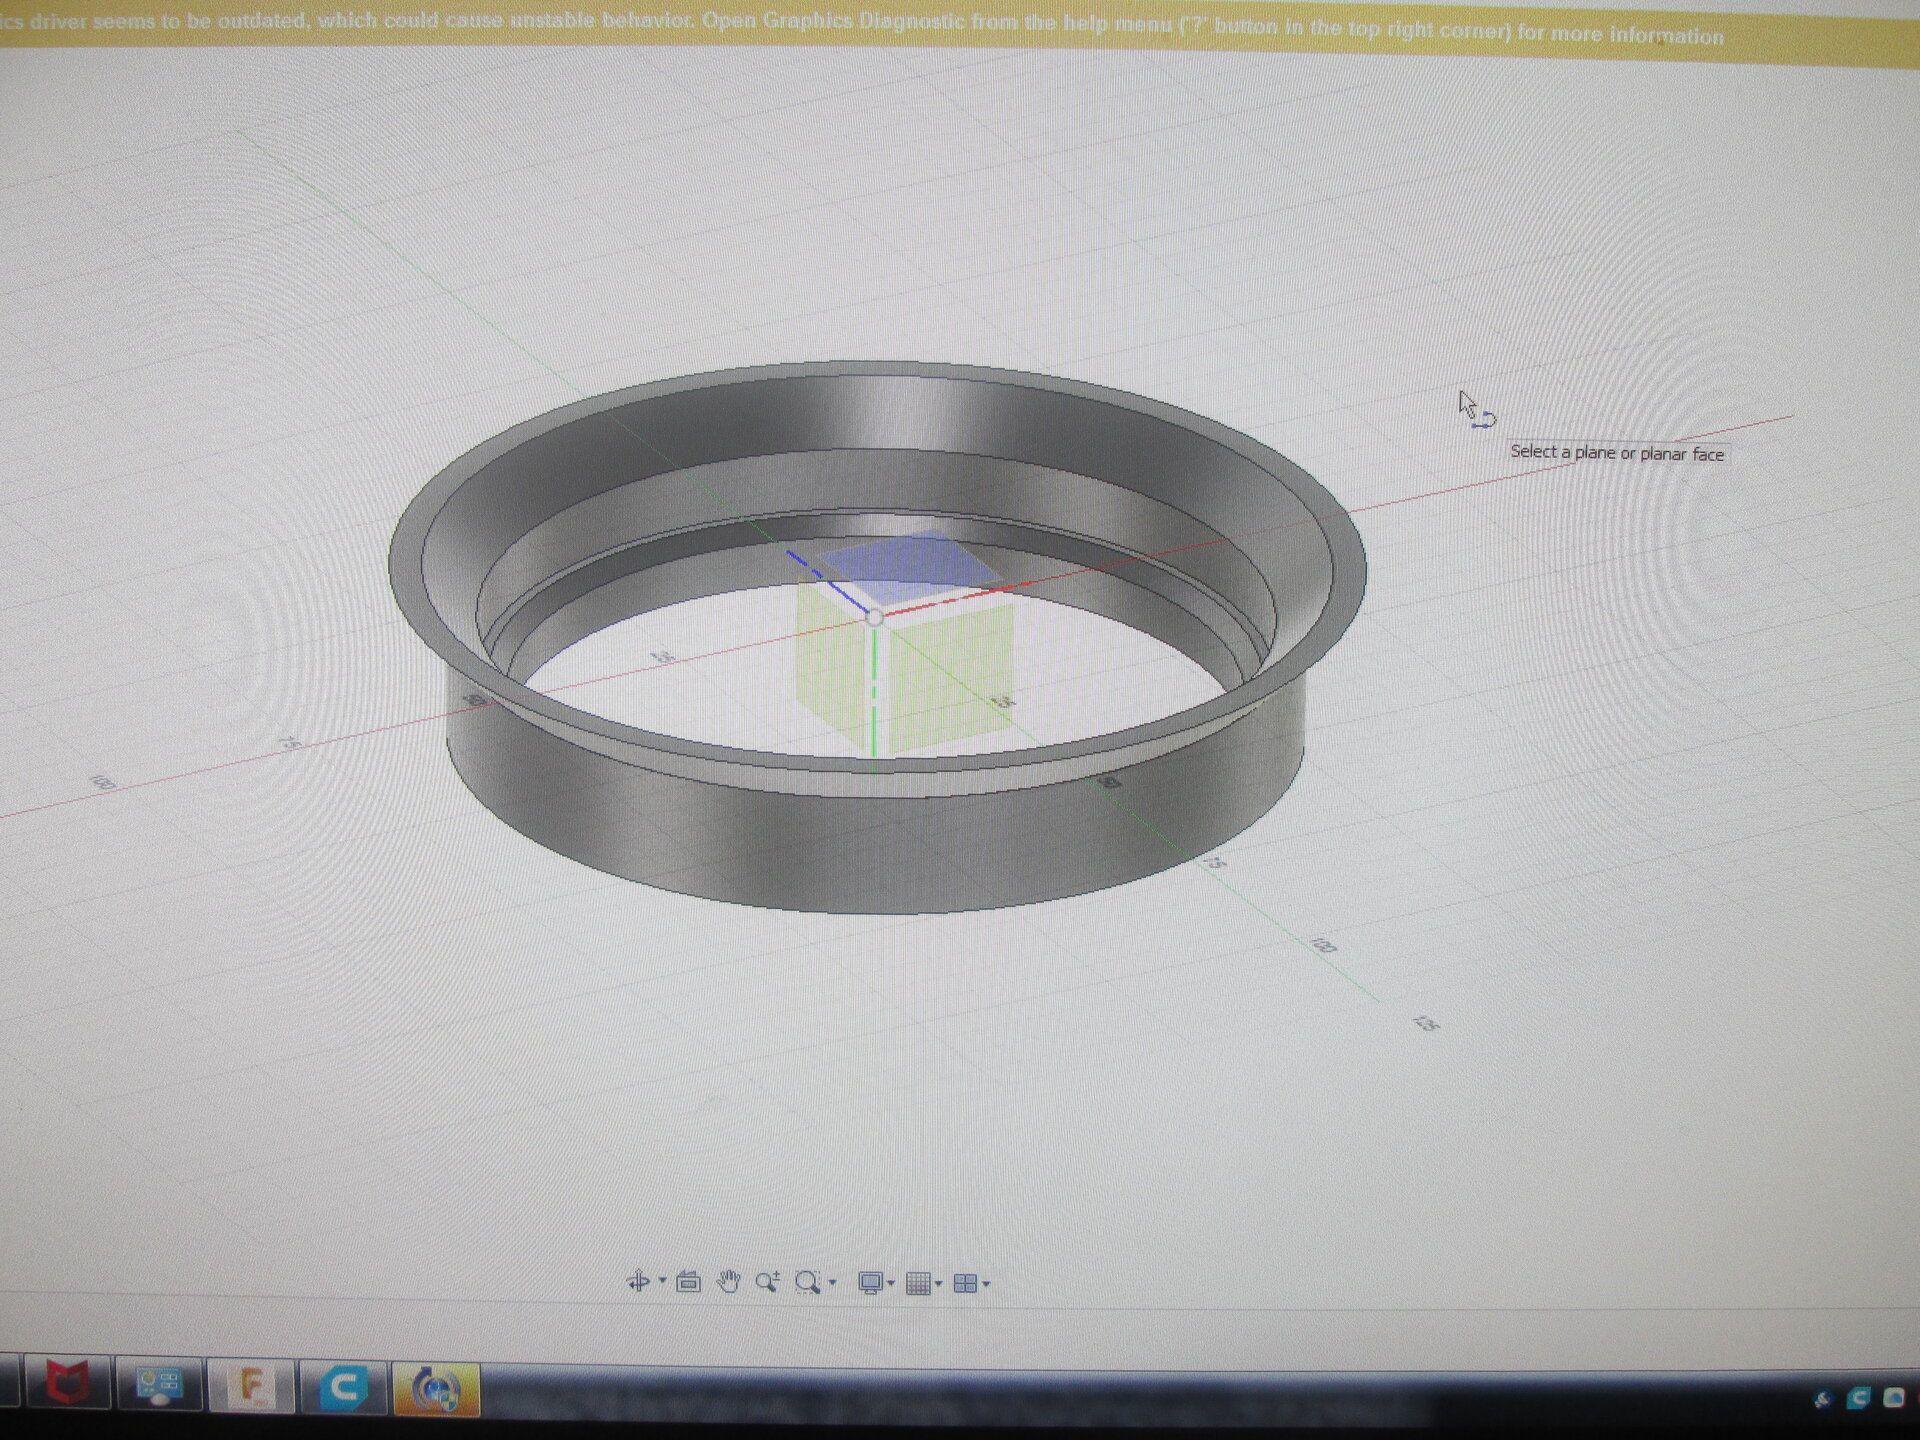Activate the Pan hand tool
This screenshot has width=1920, height=1440.
pyautogui.click(x=728, y=1281)
